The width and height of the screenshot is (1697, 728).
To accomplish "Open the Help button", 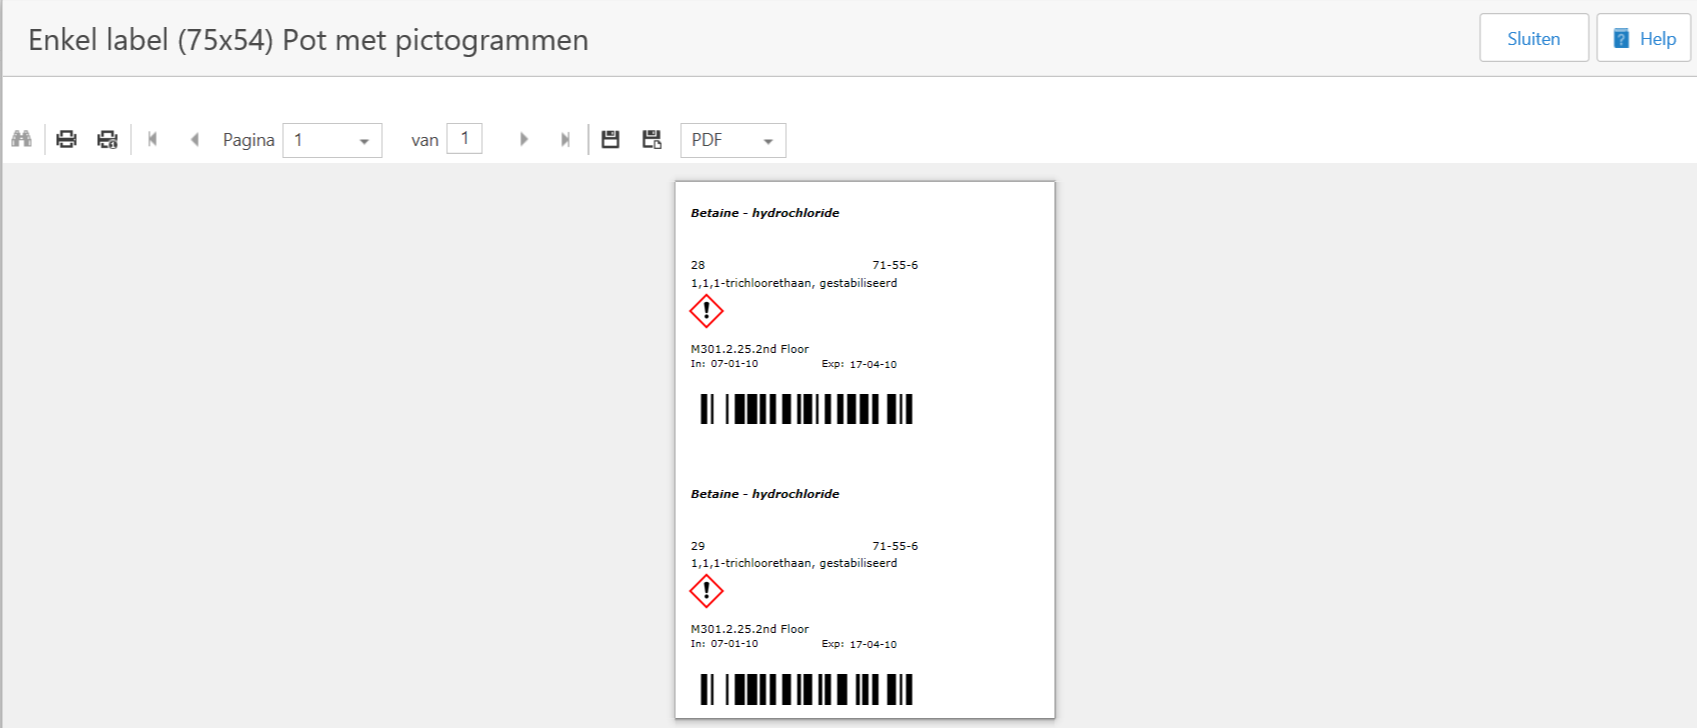I will click(1643, 38).
